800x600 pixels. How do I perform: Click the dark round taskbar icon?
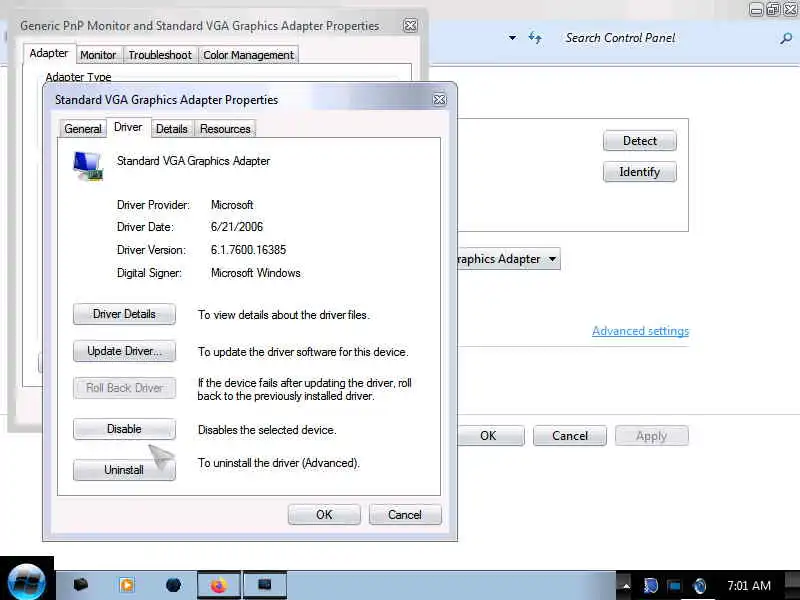pos(173,585)
